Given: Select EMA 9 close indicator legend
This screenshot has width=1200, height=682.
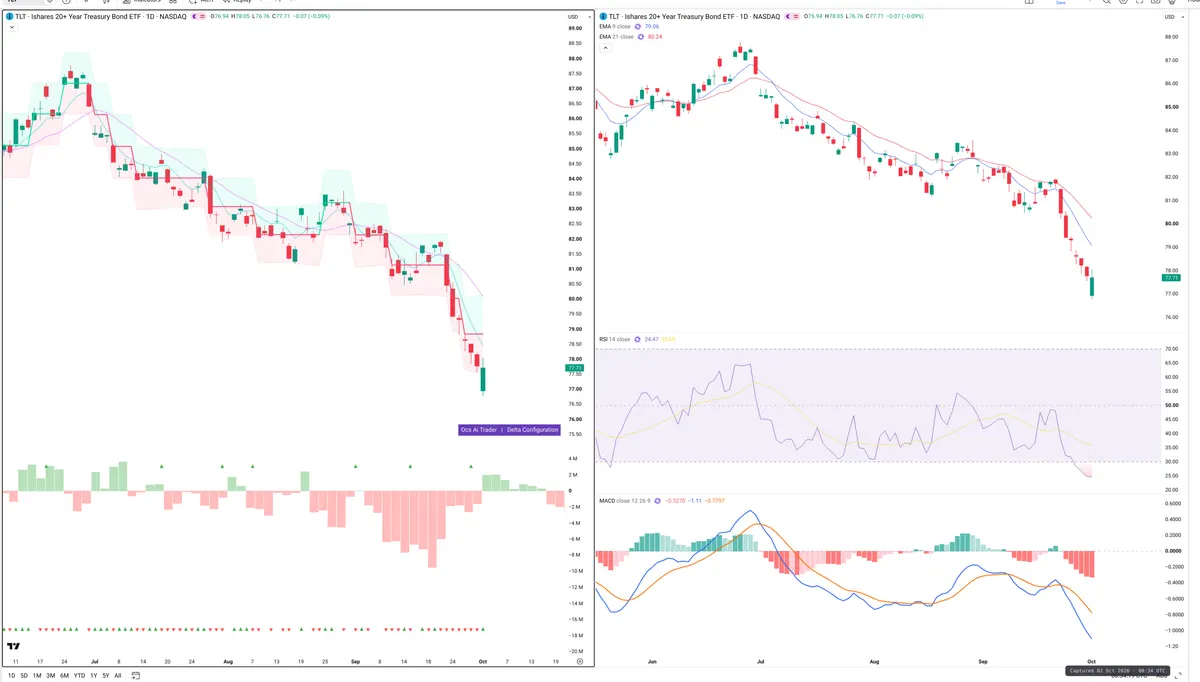Looking at the screenshot, I should [616, 27].
